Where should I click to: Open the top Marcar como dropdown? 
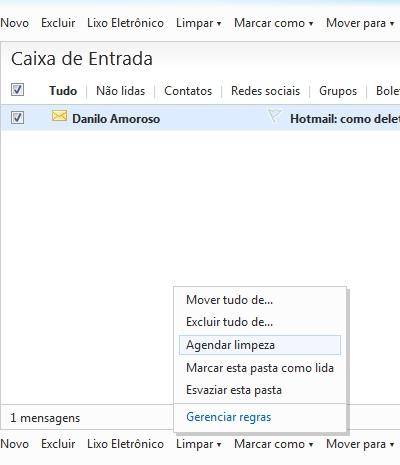tap(274, 23)
